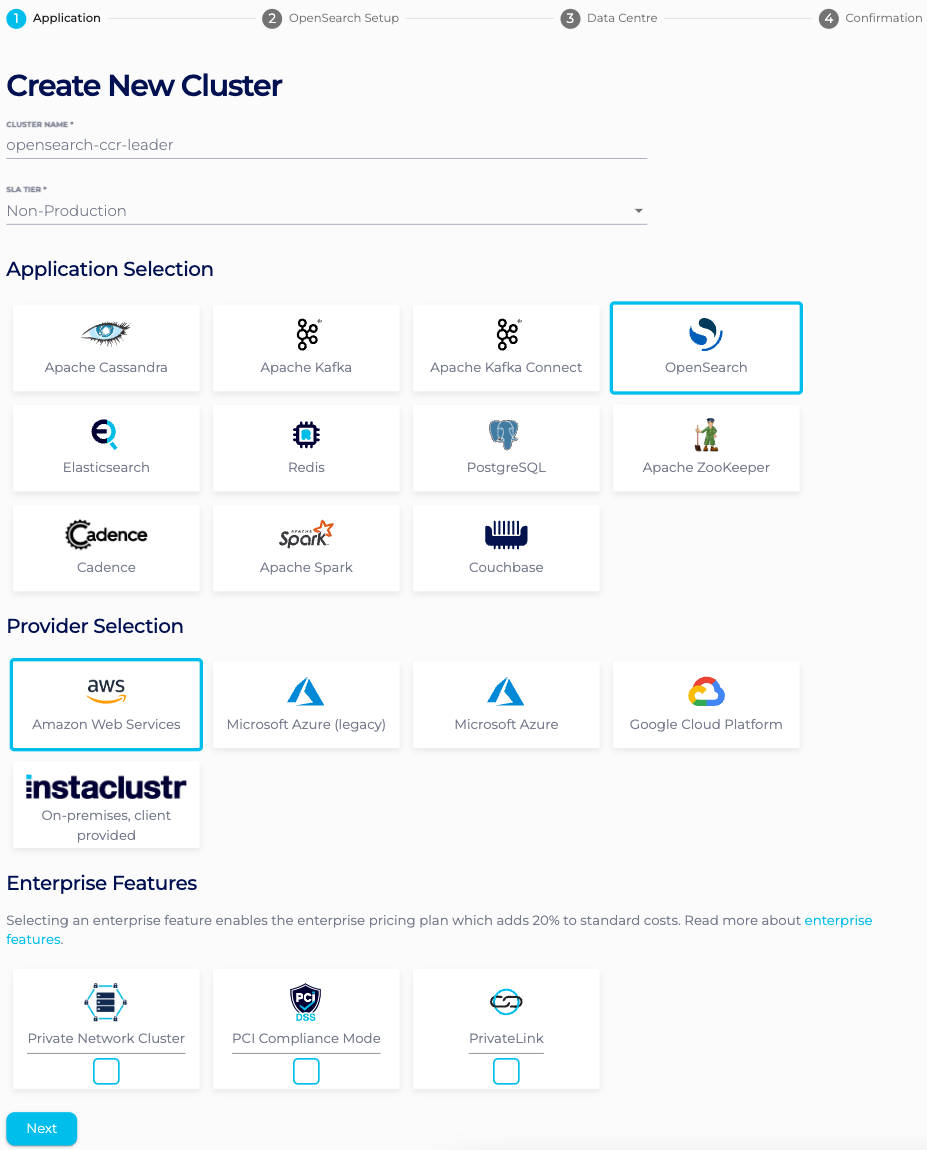The height and width of the screenshot is (1150, 927).
Task: Select the PostgreSQL elephant icon
Action: pos(506,434)
